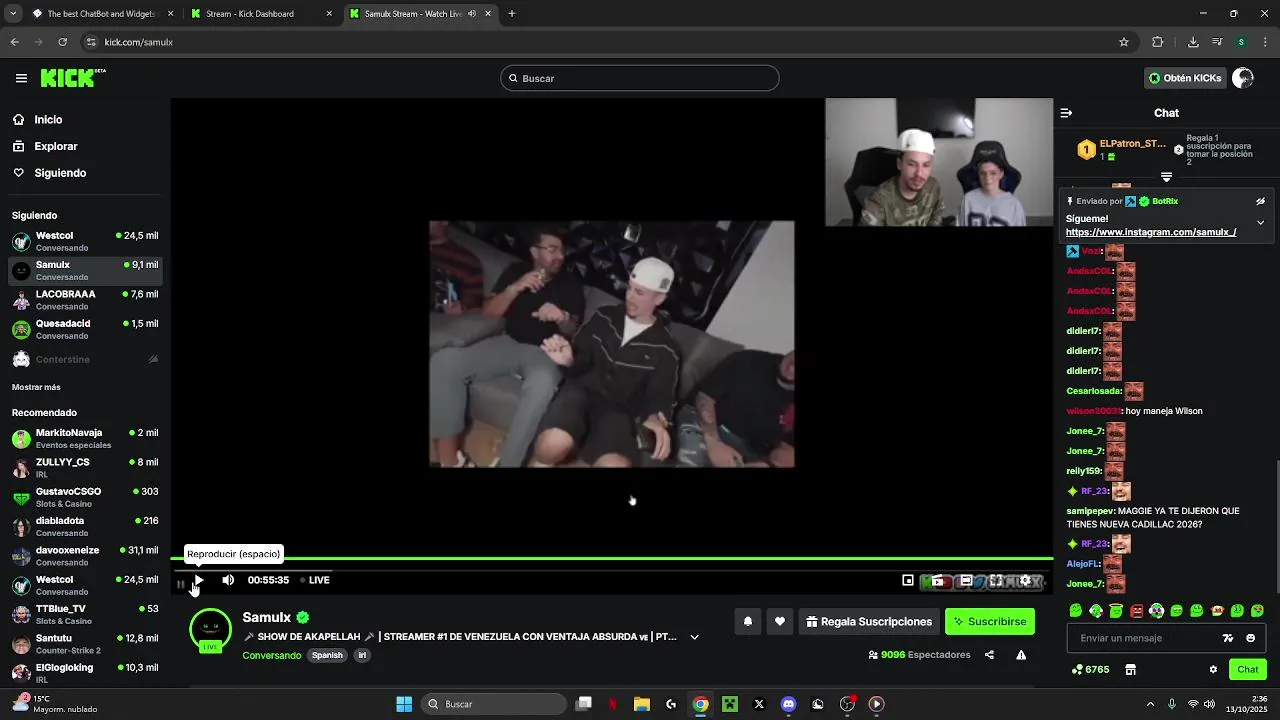The image size is (1280, 720).
Task: Open the instagram.com/samulx_ link
Action: (1151, 232)
